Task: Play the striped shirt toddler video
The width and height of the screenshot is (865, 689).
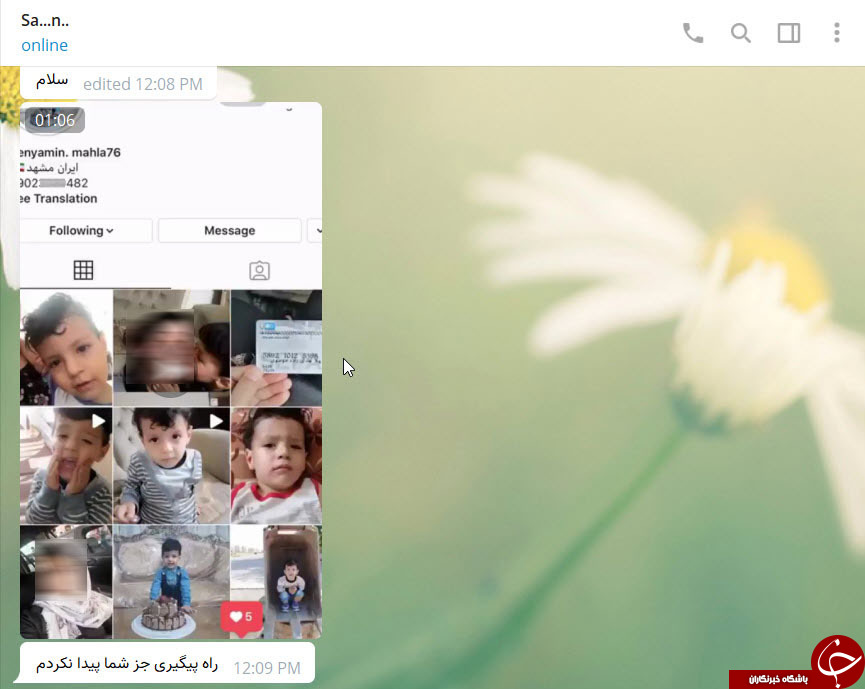Action: [x=172, y=466]
